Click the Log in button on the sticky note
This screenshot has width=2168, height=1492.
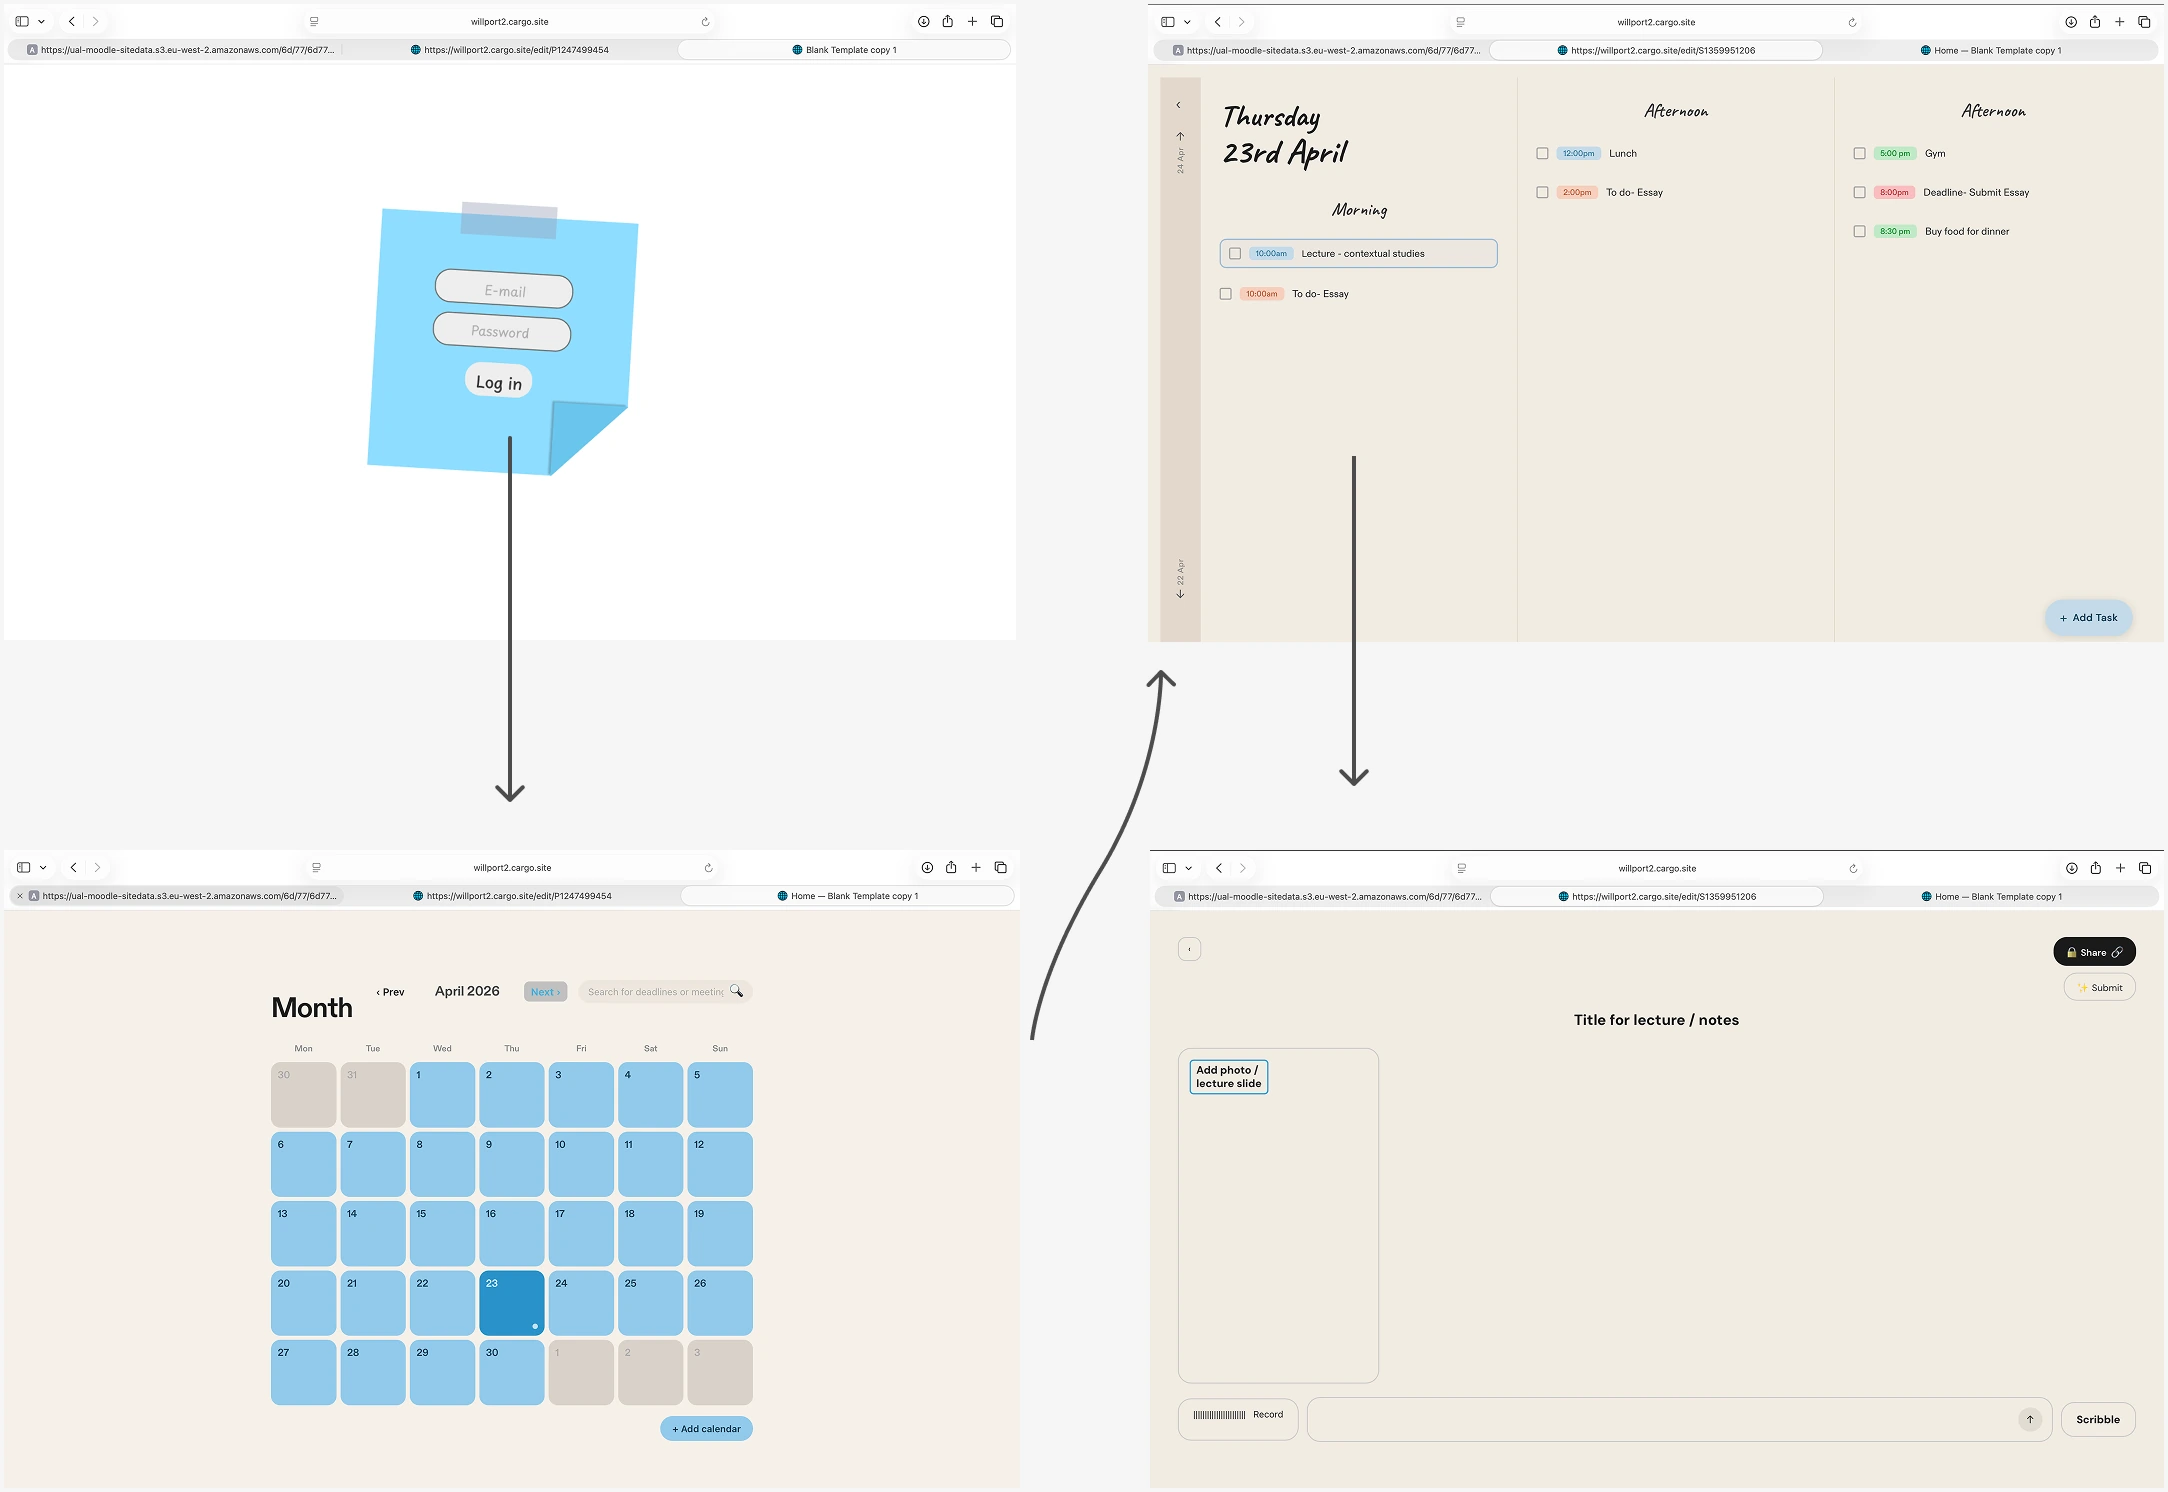point(499,382)
